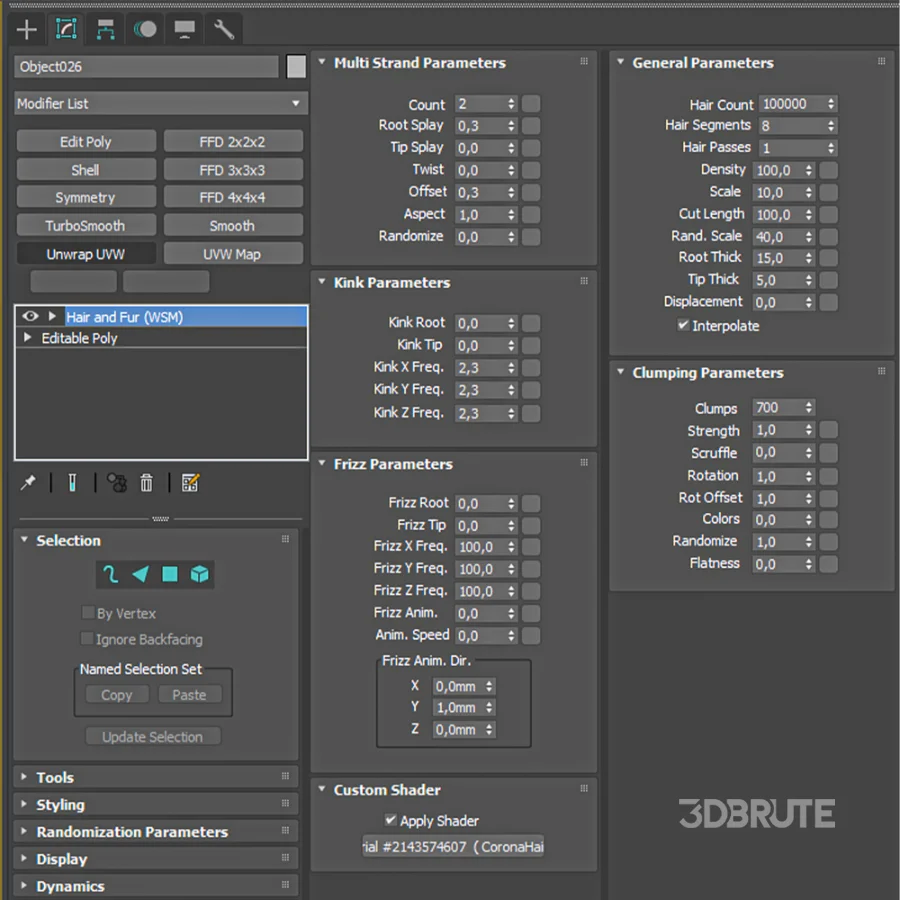The width and height of the screenshot is (900, 900).
Task: Select Polygon sub-object square icon
Action: point(170,574)
